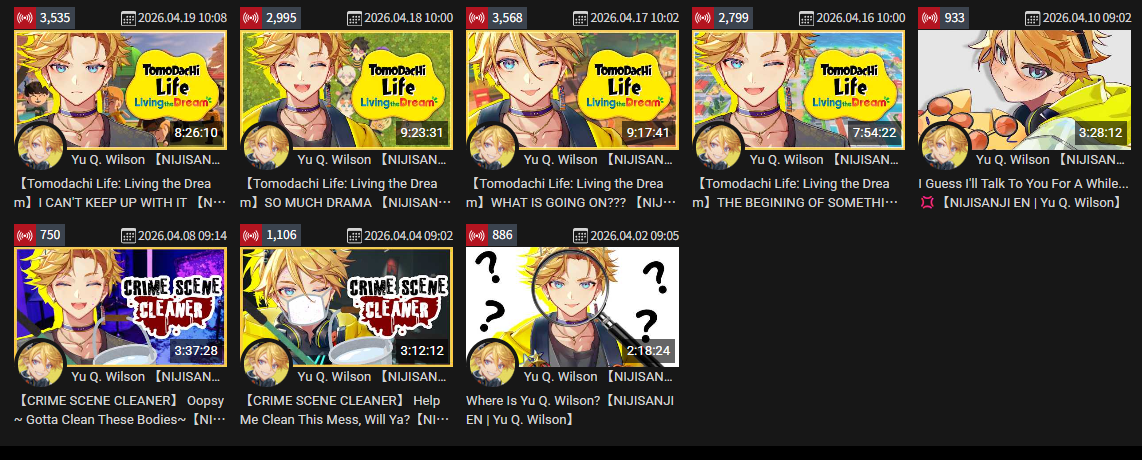The height and width of the screenshot is (460, 1142).
Task: Click the calendar icon beside 2026.04.04 09:02
Action: tap(354, 235)
